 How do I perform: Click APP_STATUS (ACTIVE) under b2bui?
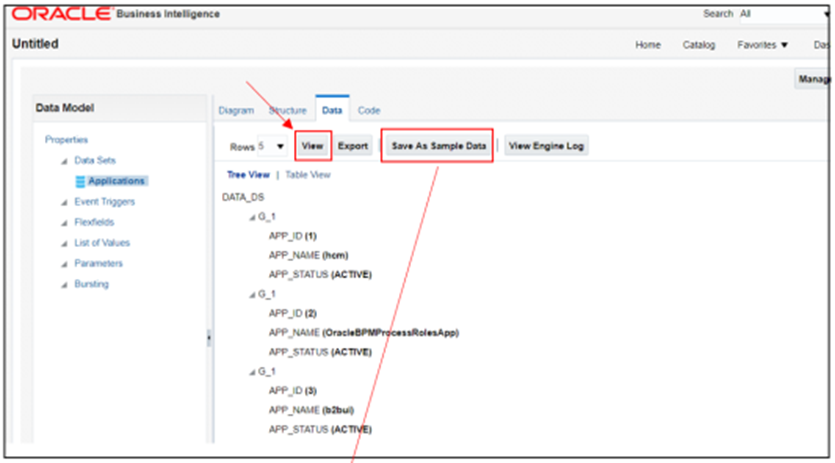(x=320, y=430)
